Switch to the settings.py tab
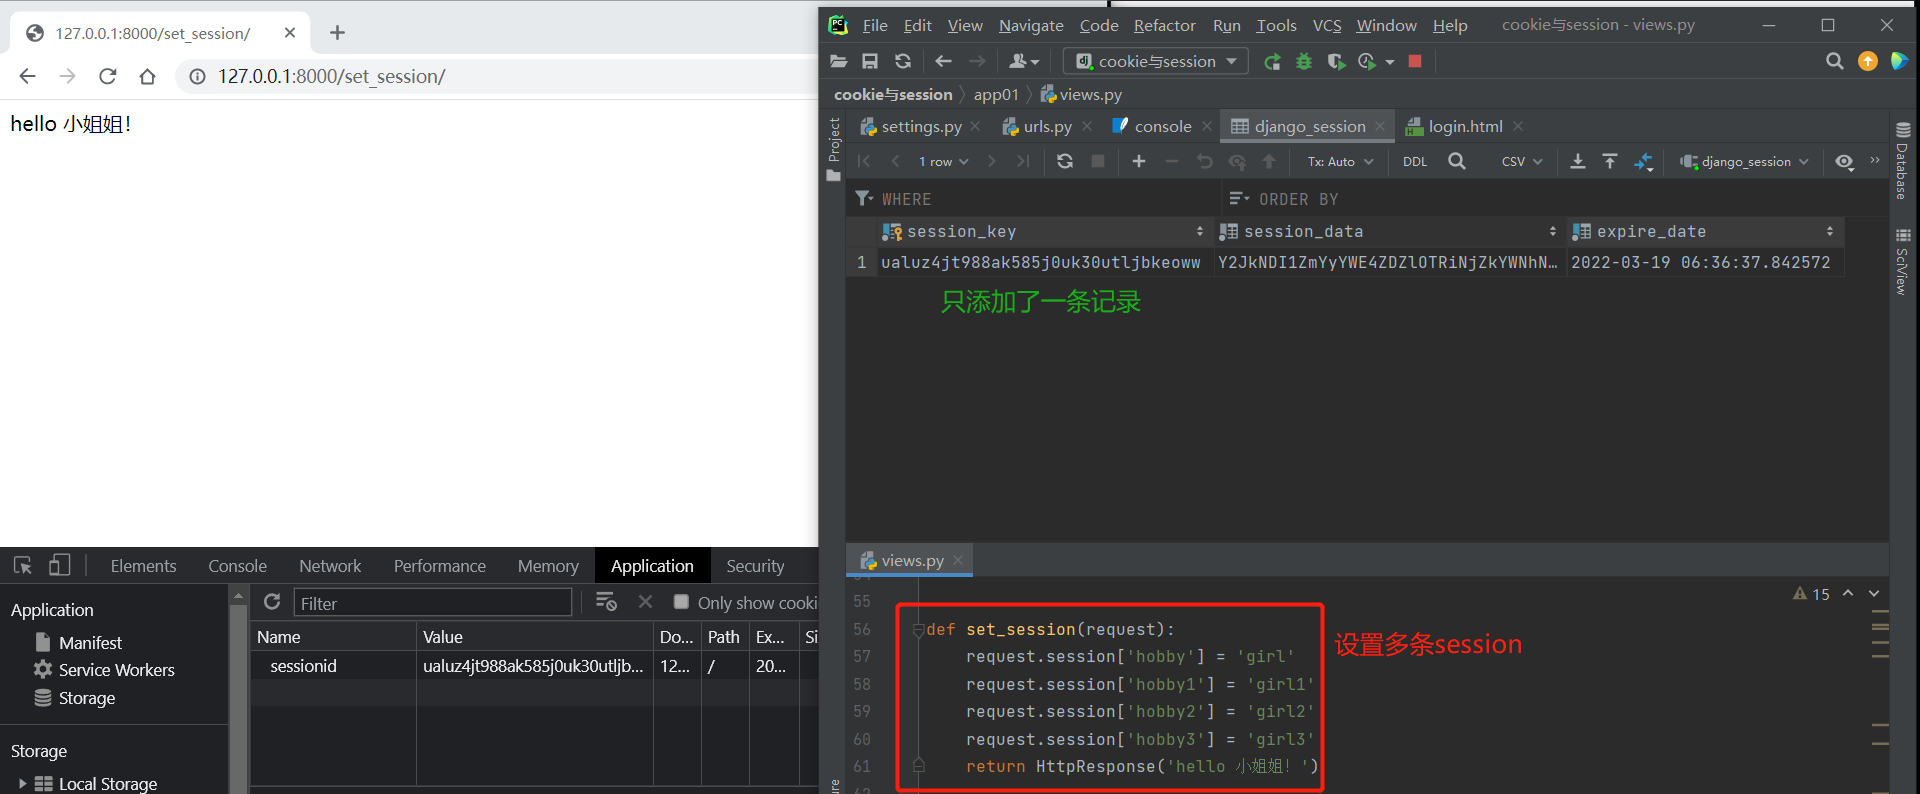This screenshot has height=794, width=1920. pyautogui.click(x=921, y=126)
